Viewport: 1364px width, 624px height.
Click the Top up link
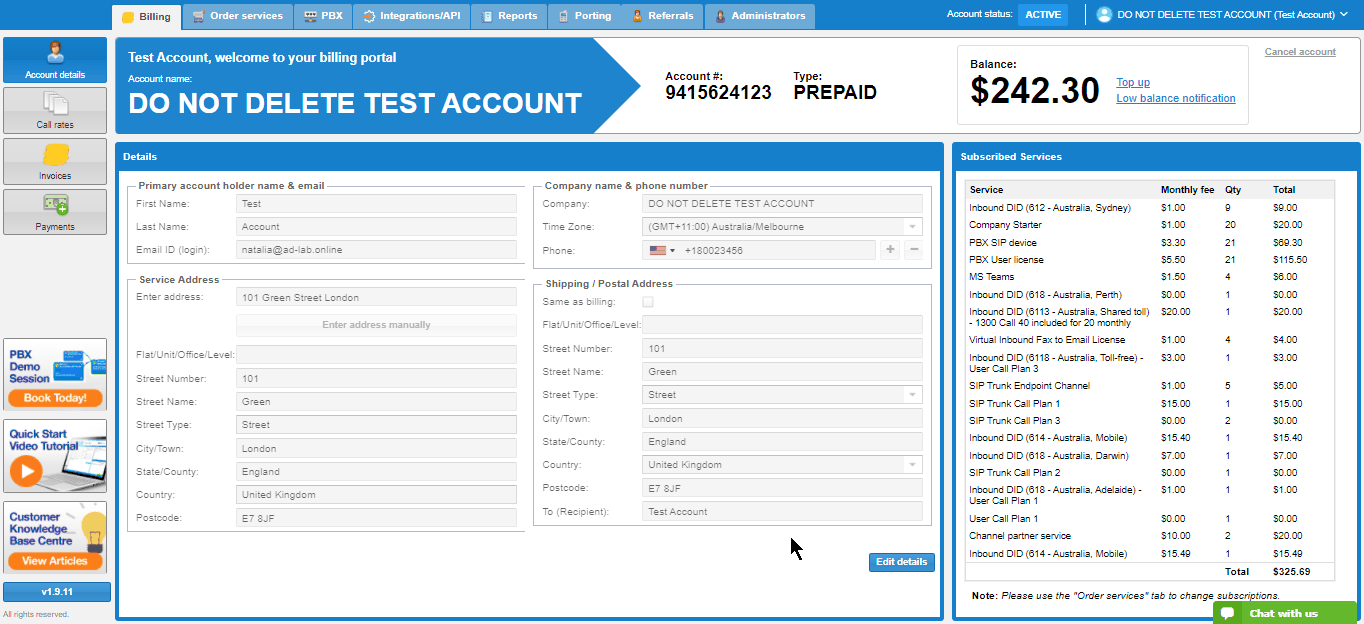tap(1133, 83)
